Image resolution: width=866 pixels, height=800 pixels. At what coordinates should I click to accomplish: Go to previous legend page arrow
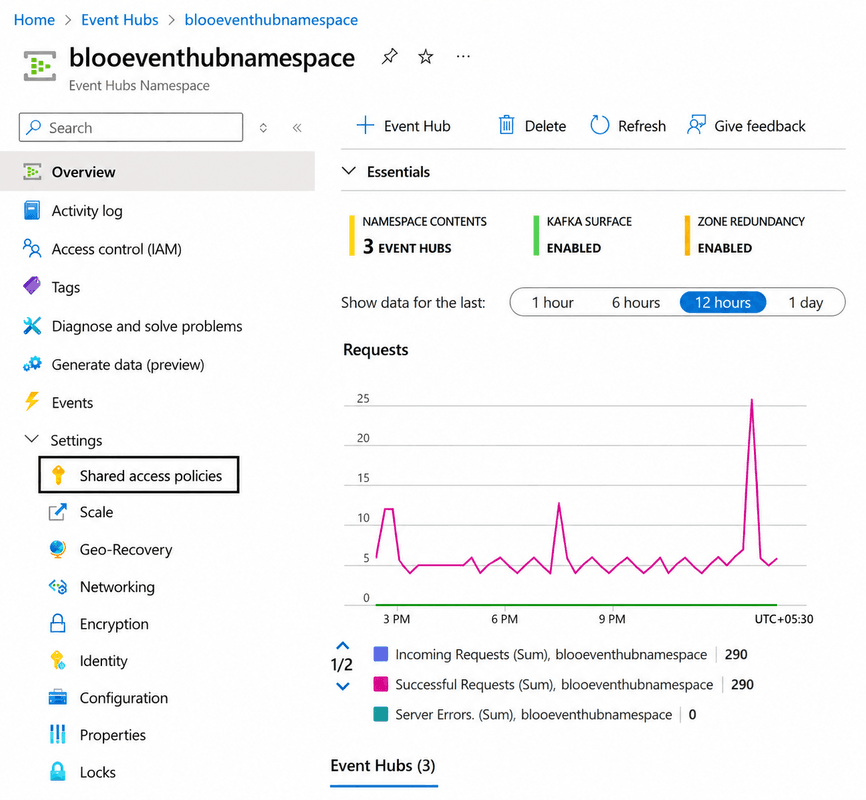(x=342, y=645)
